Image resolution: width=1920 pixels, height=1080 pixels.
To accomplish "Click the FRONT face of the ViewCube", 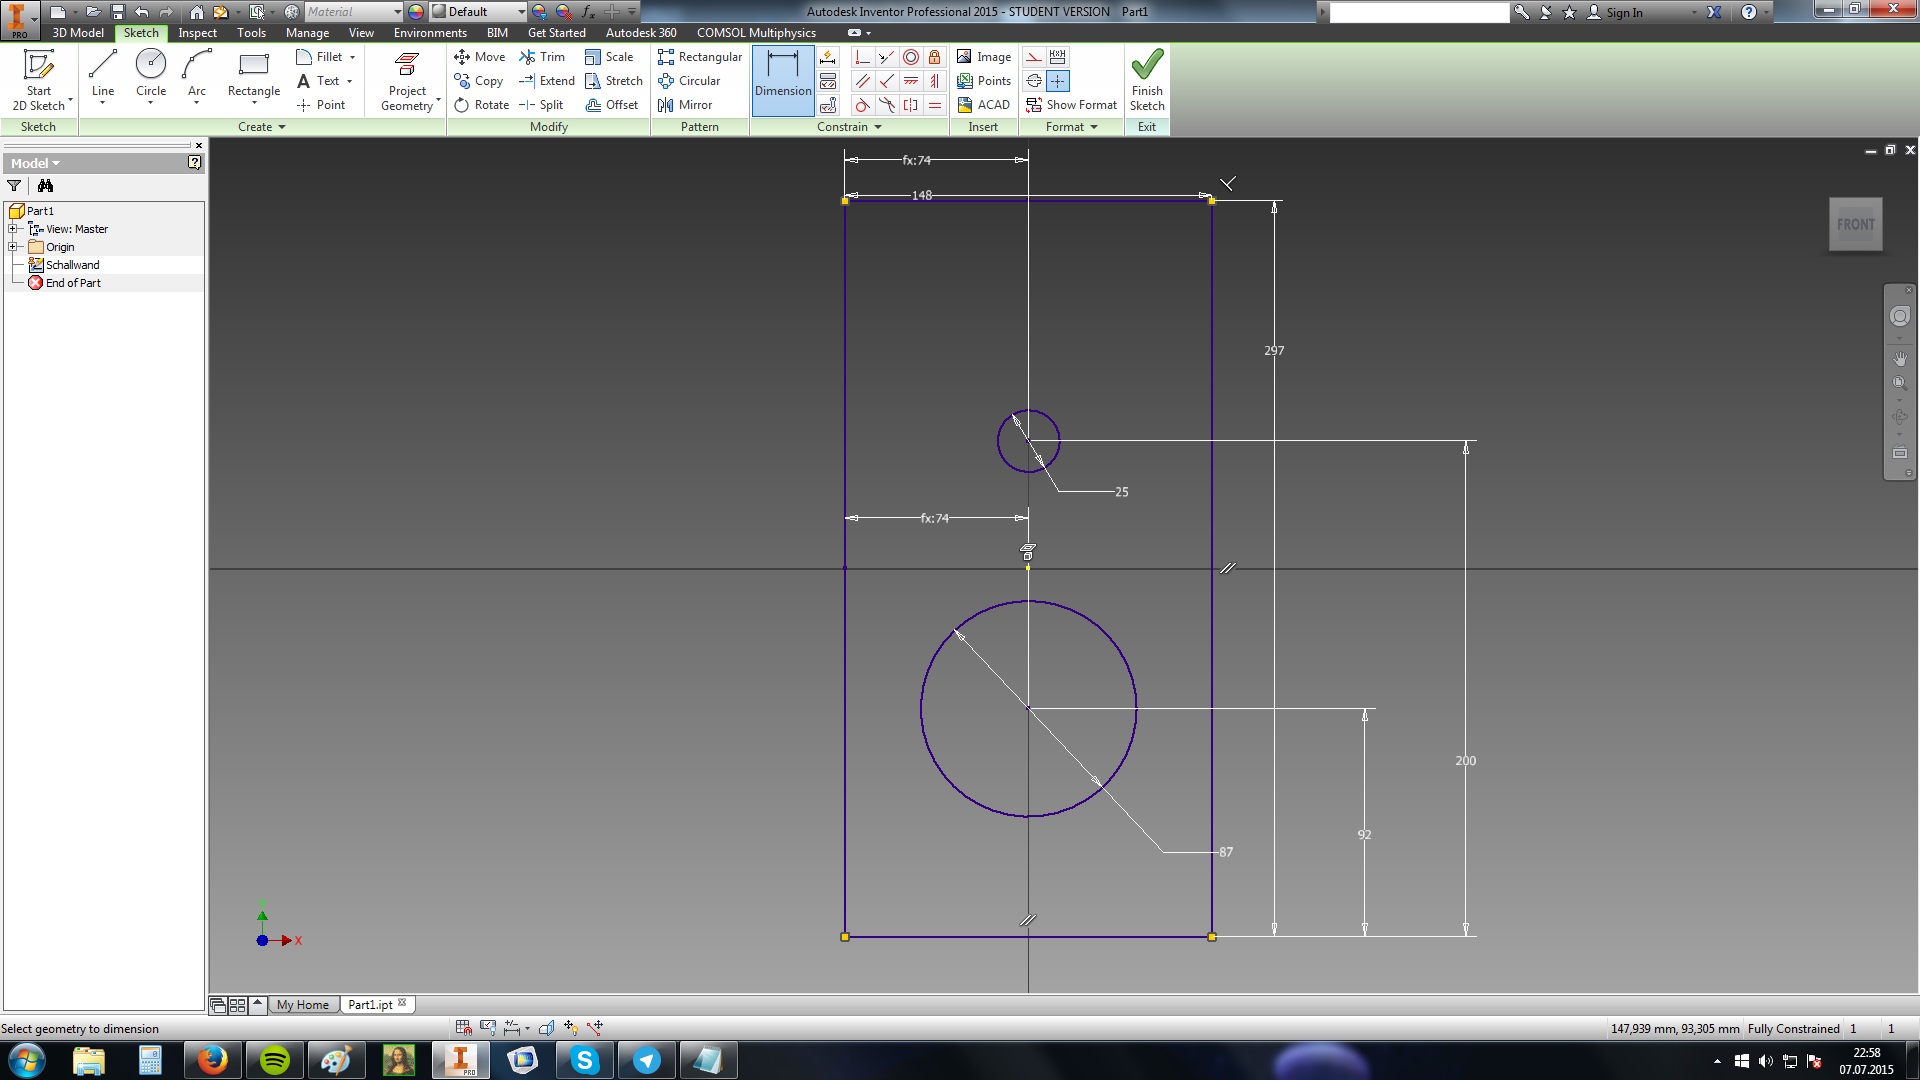I will pyautogui.click(x=1855, y=224).
